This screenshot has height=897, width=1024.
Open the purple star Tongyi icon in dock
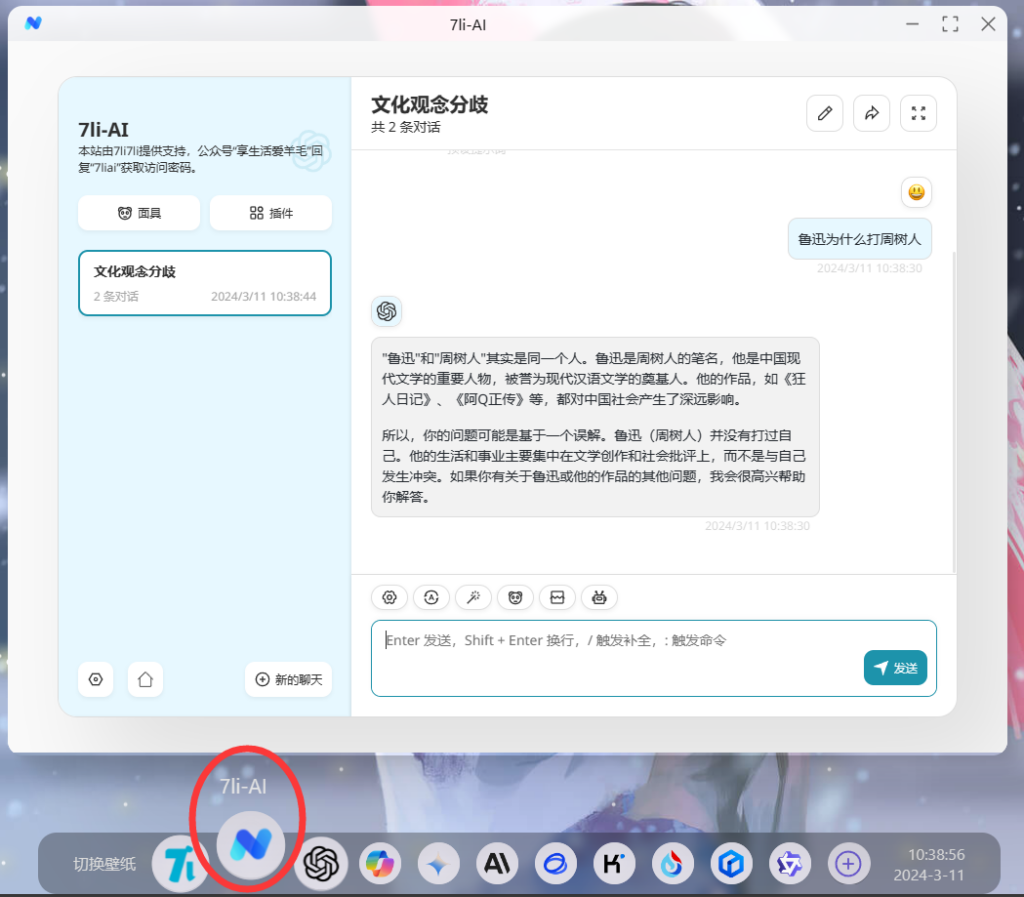[790, 864]
